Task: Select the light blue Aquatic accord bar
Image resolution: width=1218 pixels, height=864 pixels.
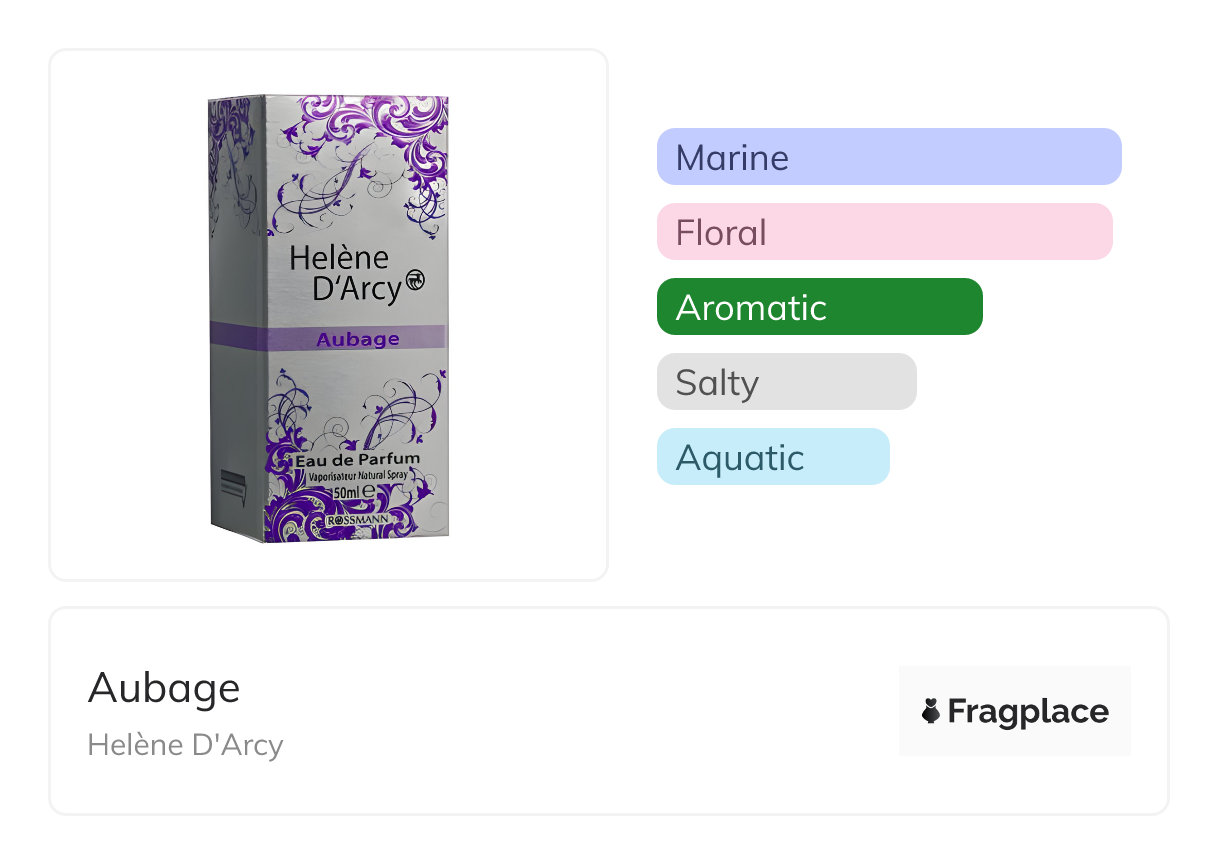Action: [772, 457]
